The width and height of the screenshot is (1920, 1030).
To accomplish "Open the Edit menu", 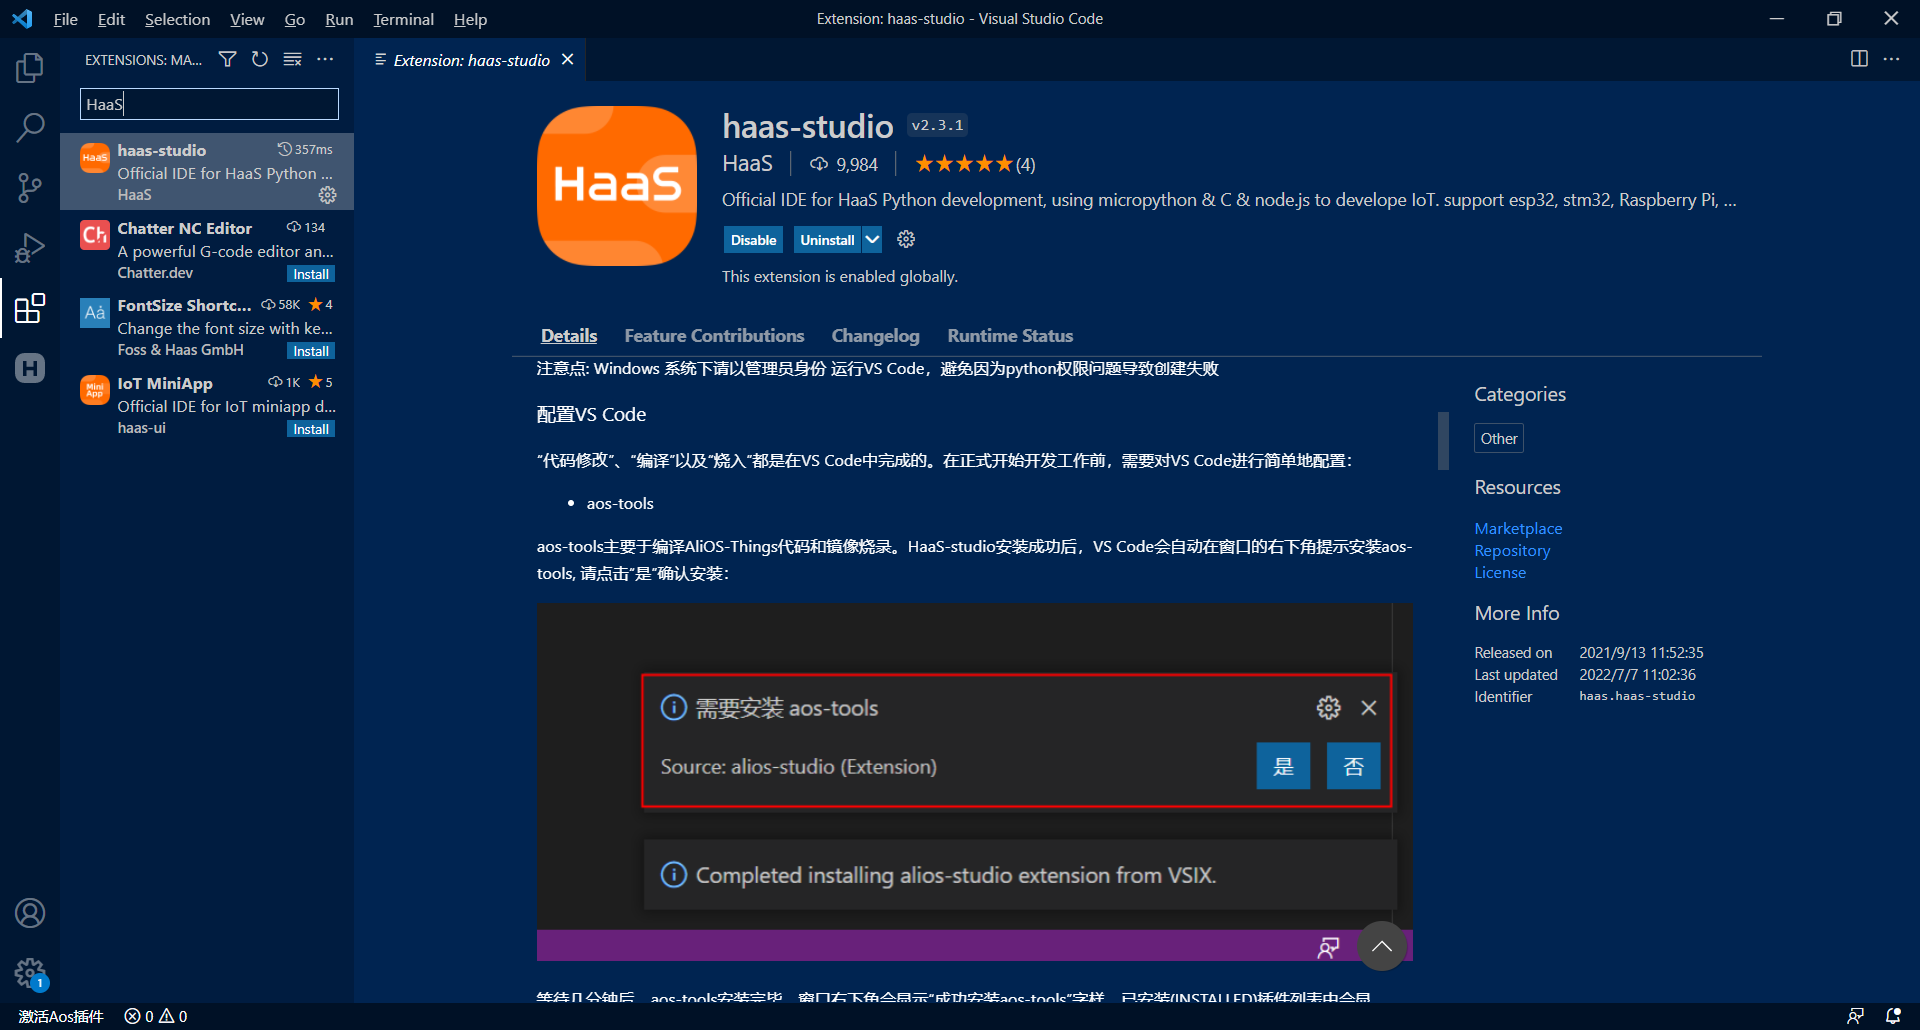I will click(111, 19).
